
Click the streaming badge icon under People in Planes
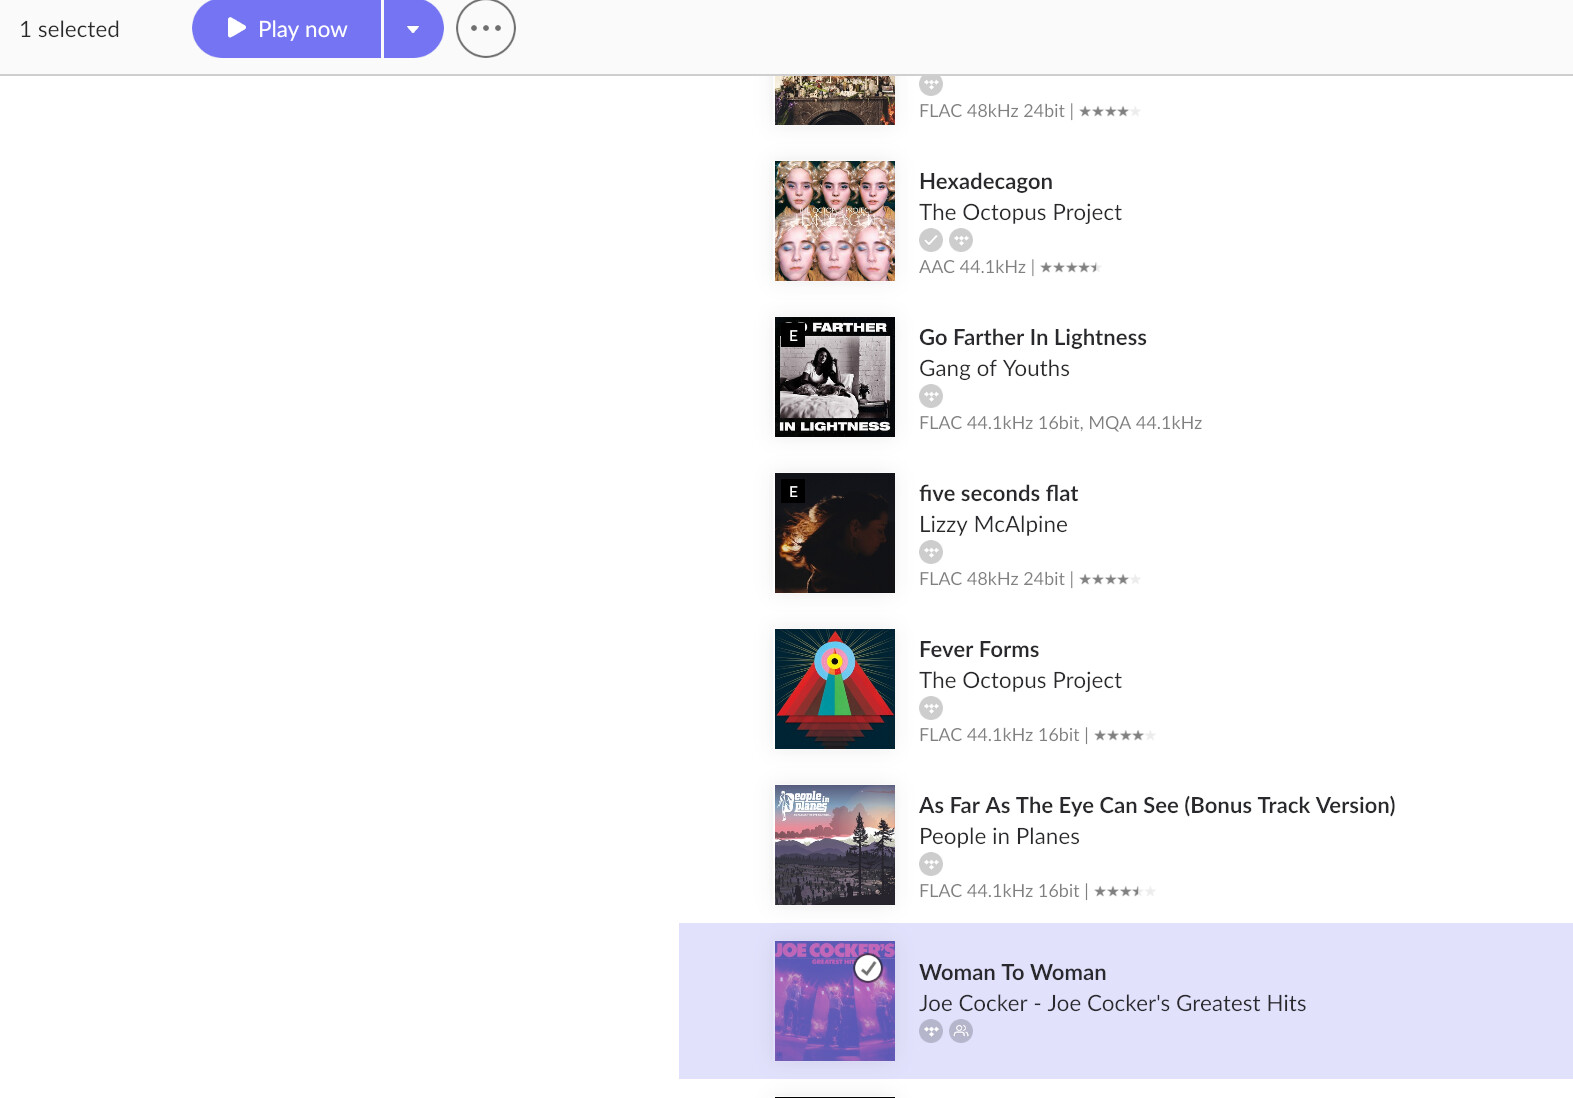(931, 864)
